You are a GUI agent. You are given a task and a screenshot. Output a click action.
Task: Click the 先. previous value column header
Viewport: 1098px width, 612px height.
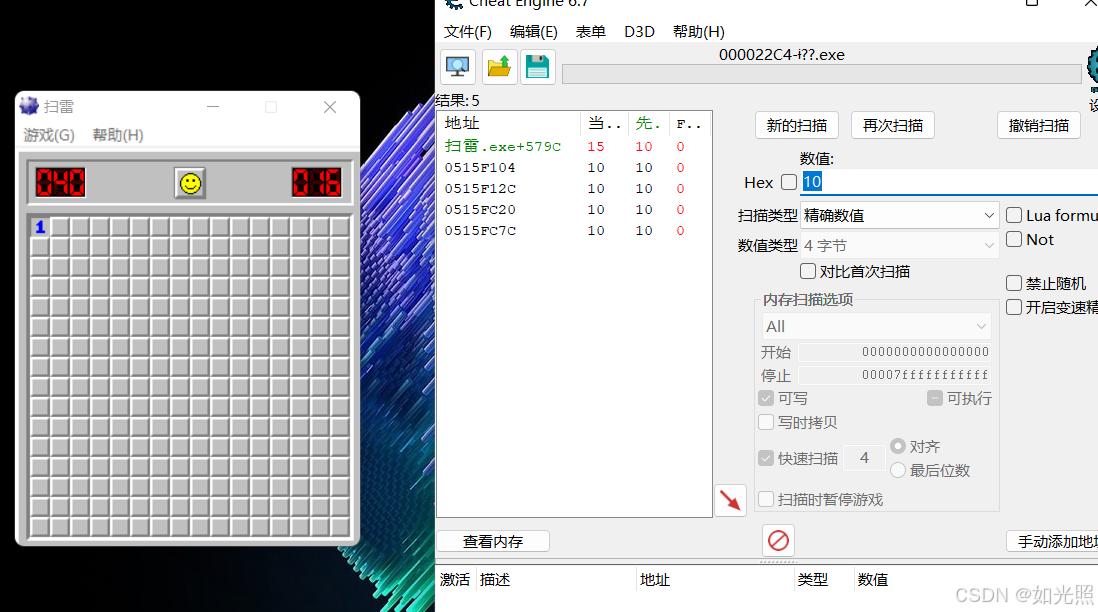tap(648, 123)
